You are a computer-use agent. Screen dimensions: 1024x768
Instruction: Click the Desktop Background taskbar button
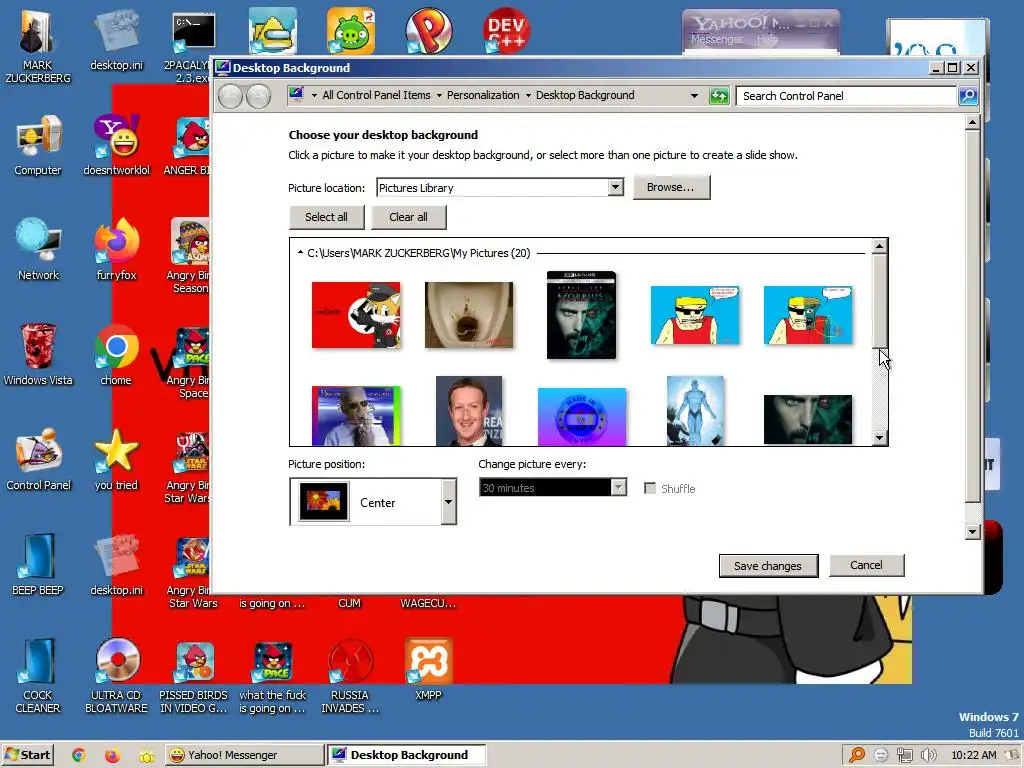406,755
